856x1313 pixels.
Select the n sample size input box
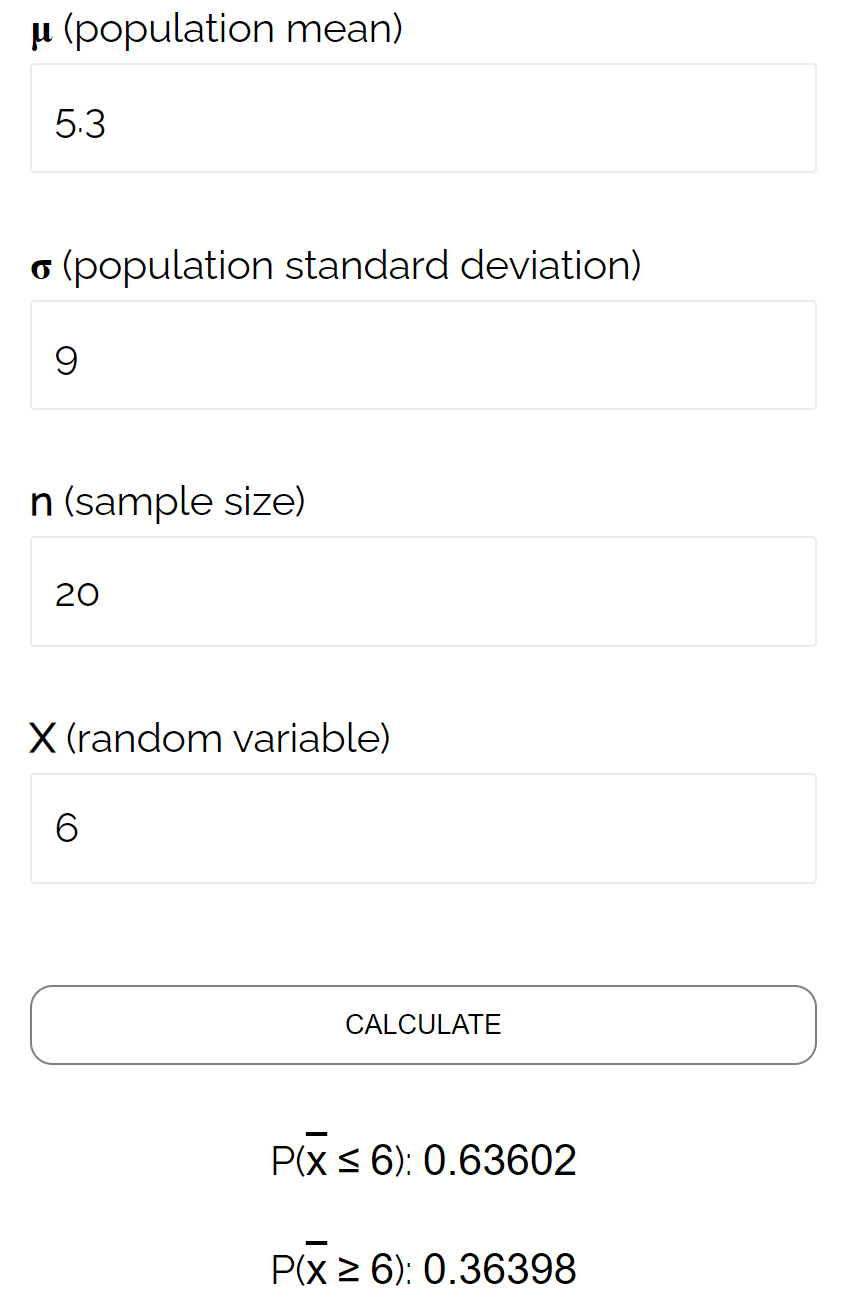pos(423,592)
